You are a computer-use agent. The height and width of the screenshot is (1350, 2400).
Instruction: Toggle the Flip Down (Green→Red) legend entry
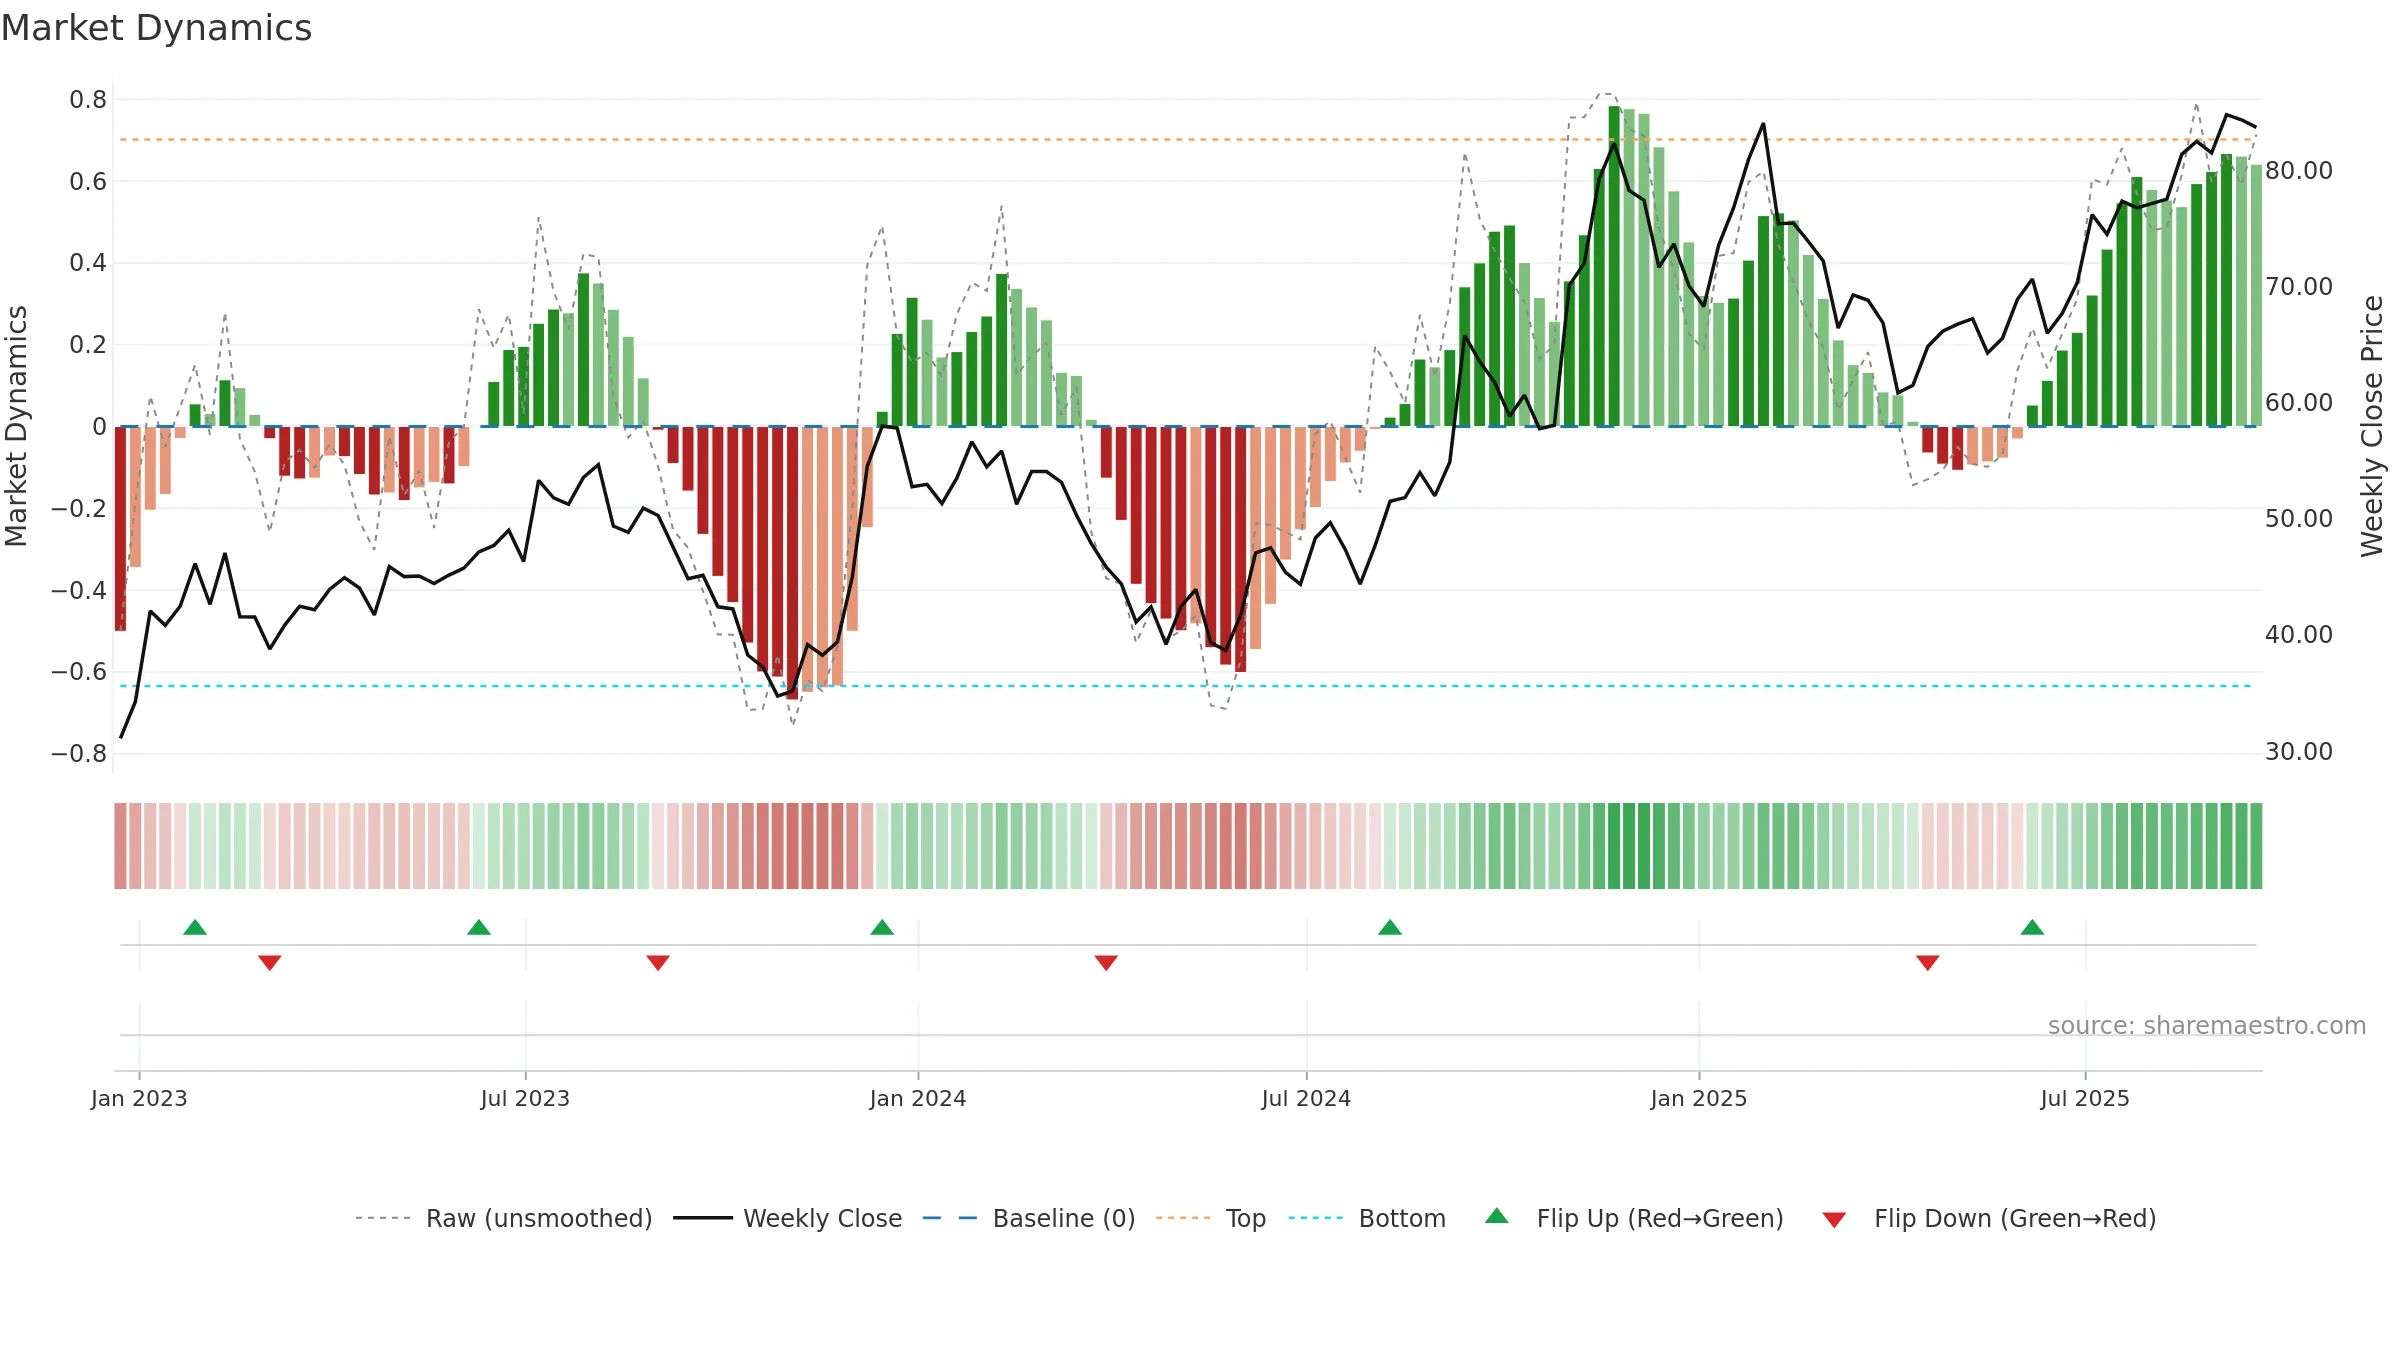pos(1989,1218)
